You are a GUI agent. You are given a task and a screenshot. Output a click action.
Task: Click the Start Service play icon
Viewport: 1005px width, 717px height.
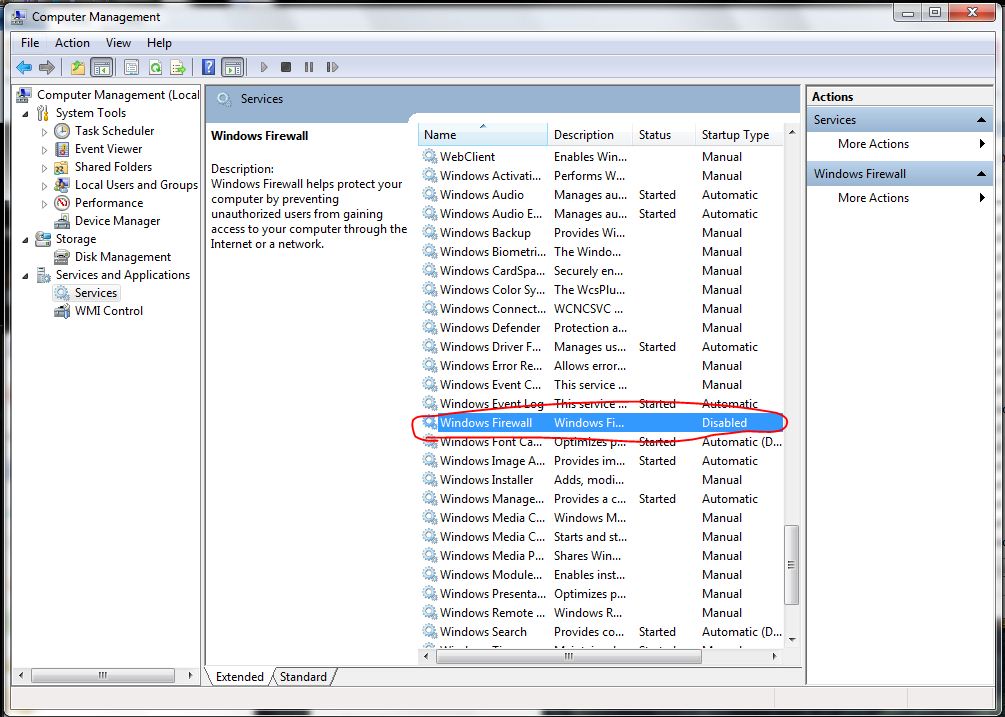263,67
